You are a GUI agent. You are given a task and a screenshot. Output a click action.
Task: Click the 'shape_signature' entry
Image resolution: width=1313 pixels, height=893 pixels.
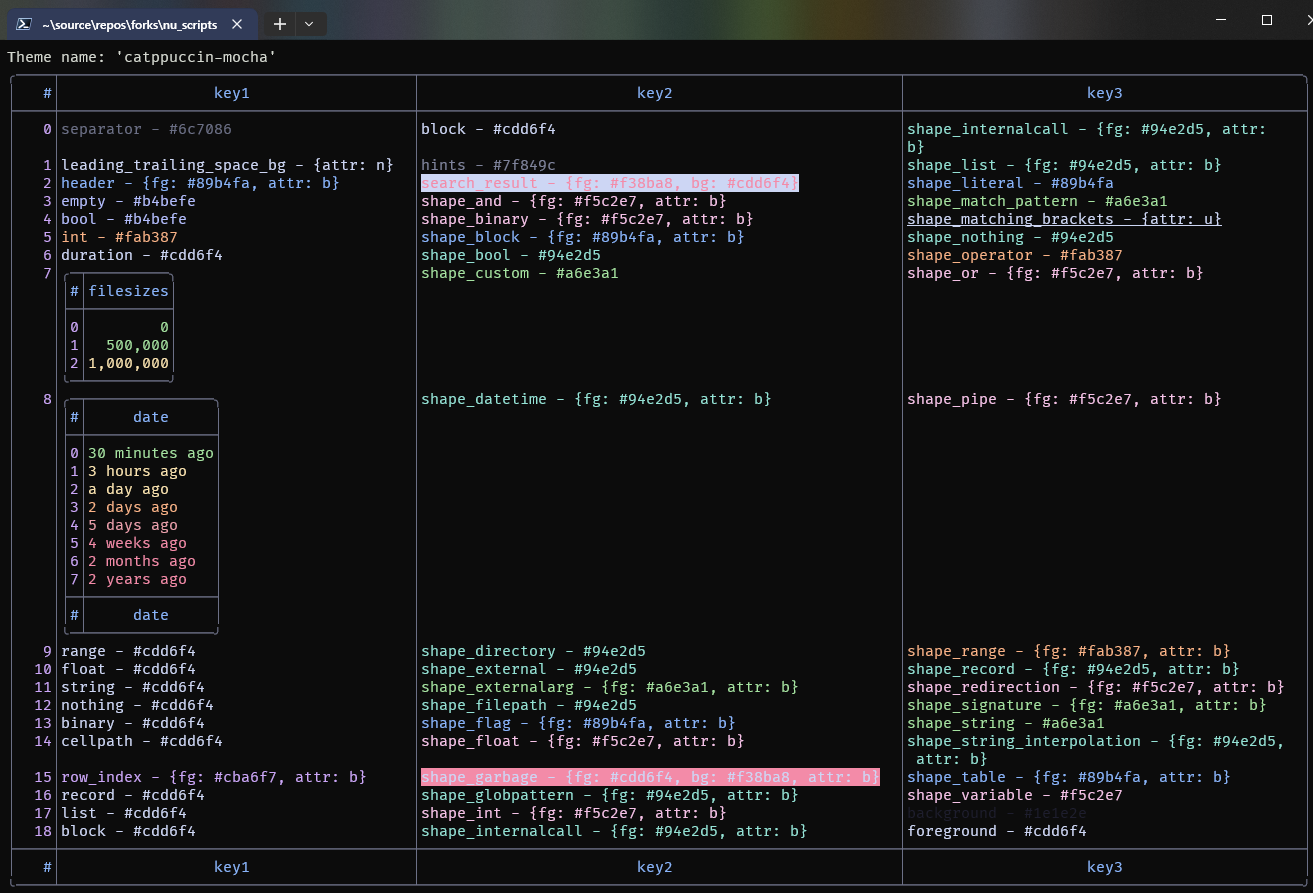(x=1087, y=705)
